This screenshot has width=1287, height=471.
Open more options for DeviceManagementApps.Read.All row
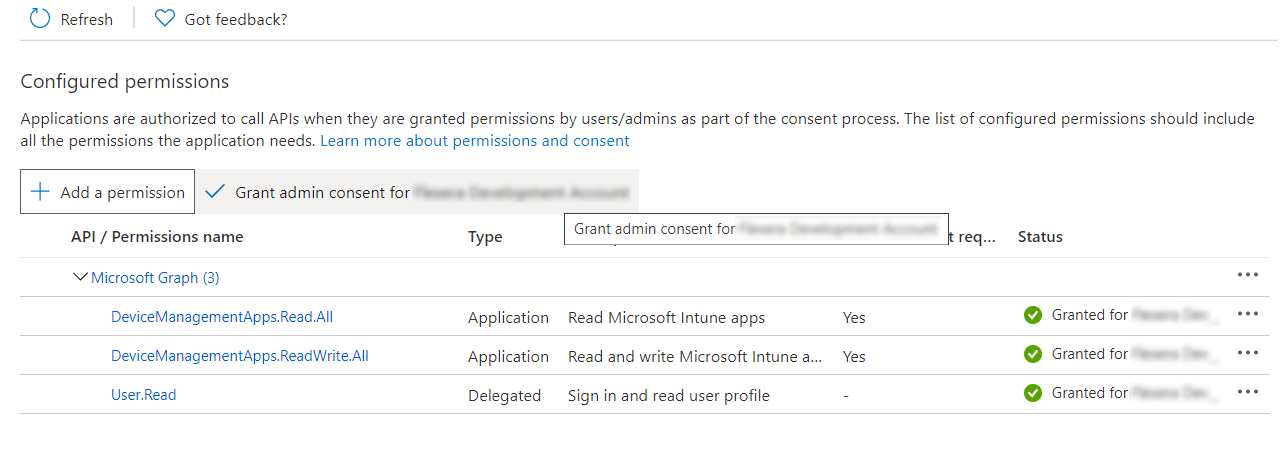(1247, 313)
